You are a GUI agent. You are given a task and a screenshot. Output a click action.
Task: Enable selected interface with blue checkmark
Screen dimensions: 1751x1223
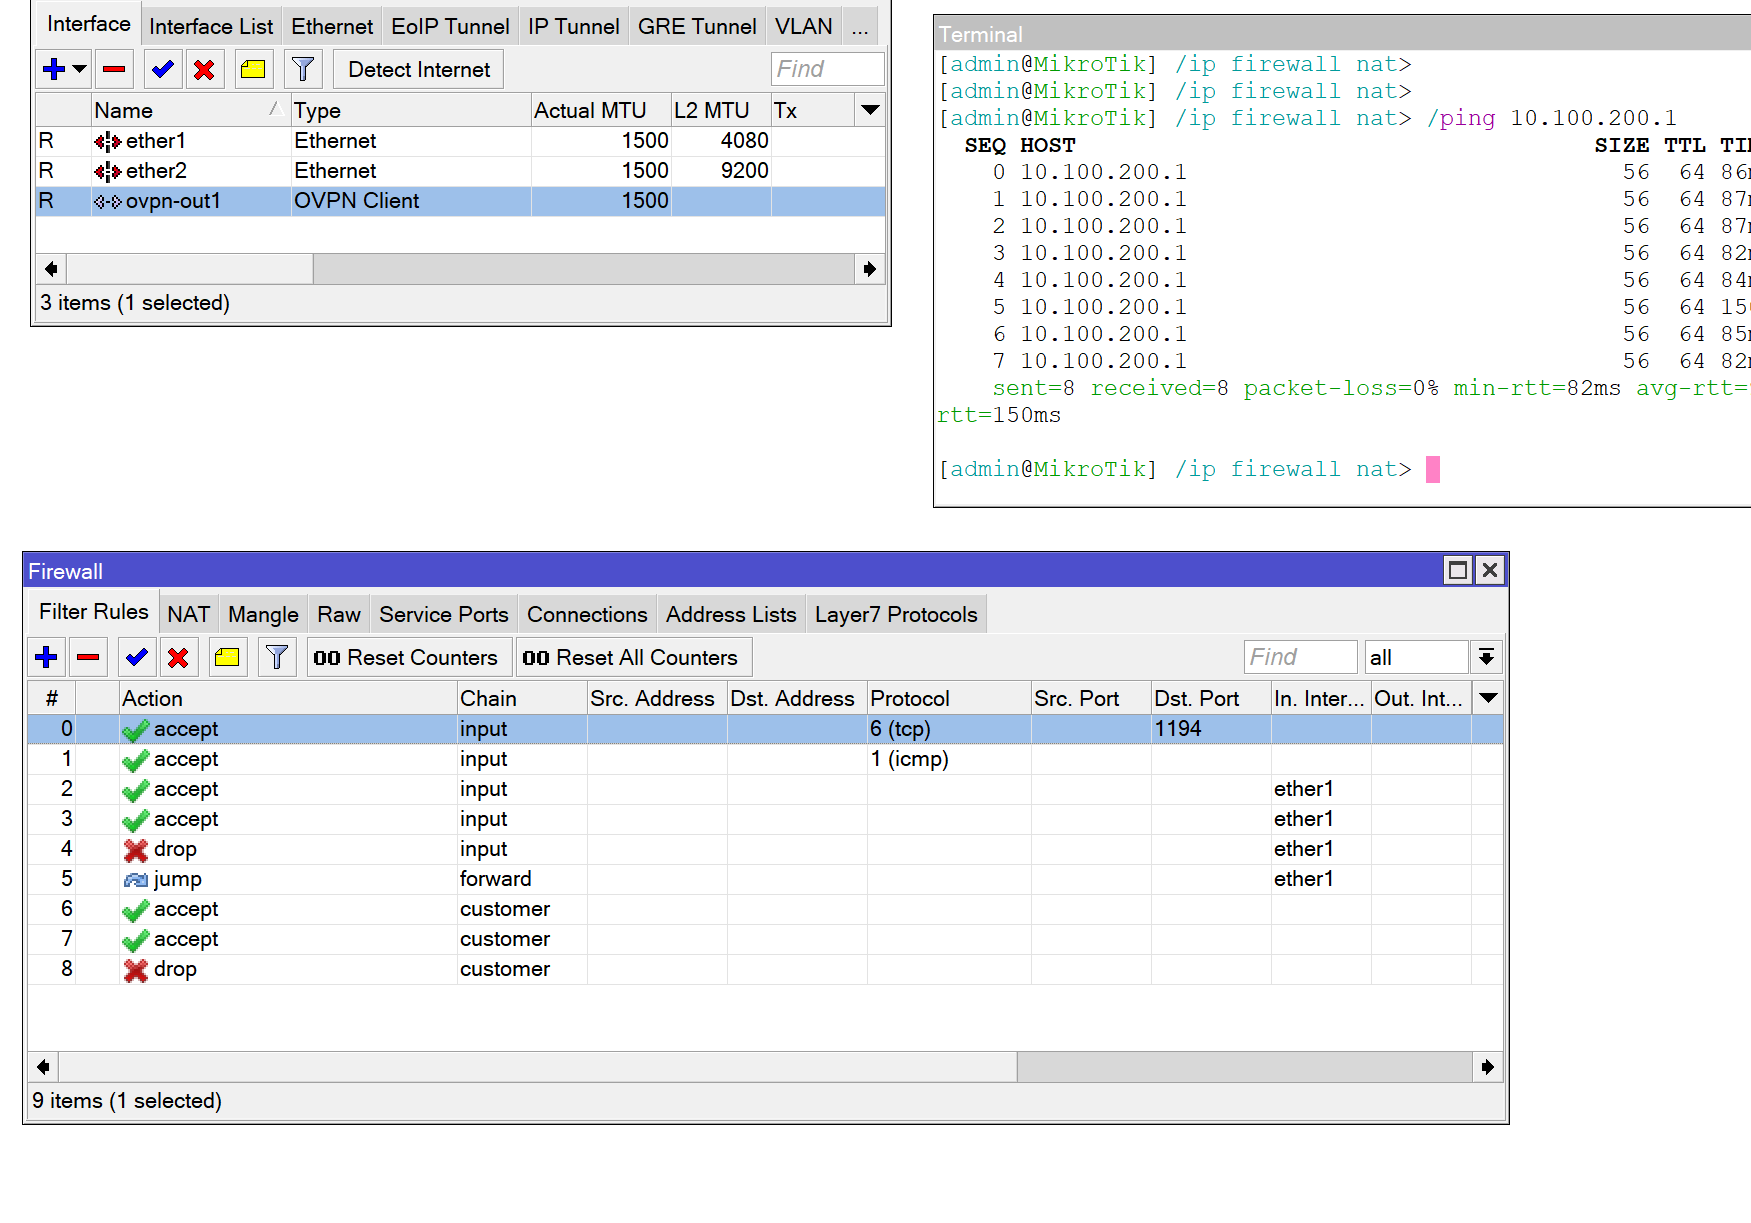click(x=162, y=69)
